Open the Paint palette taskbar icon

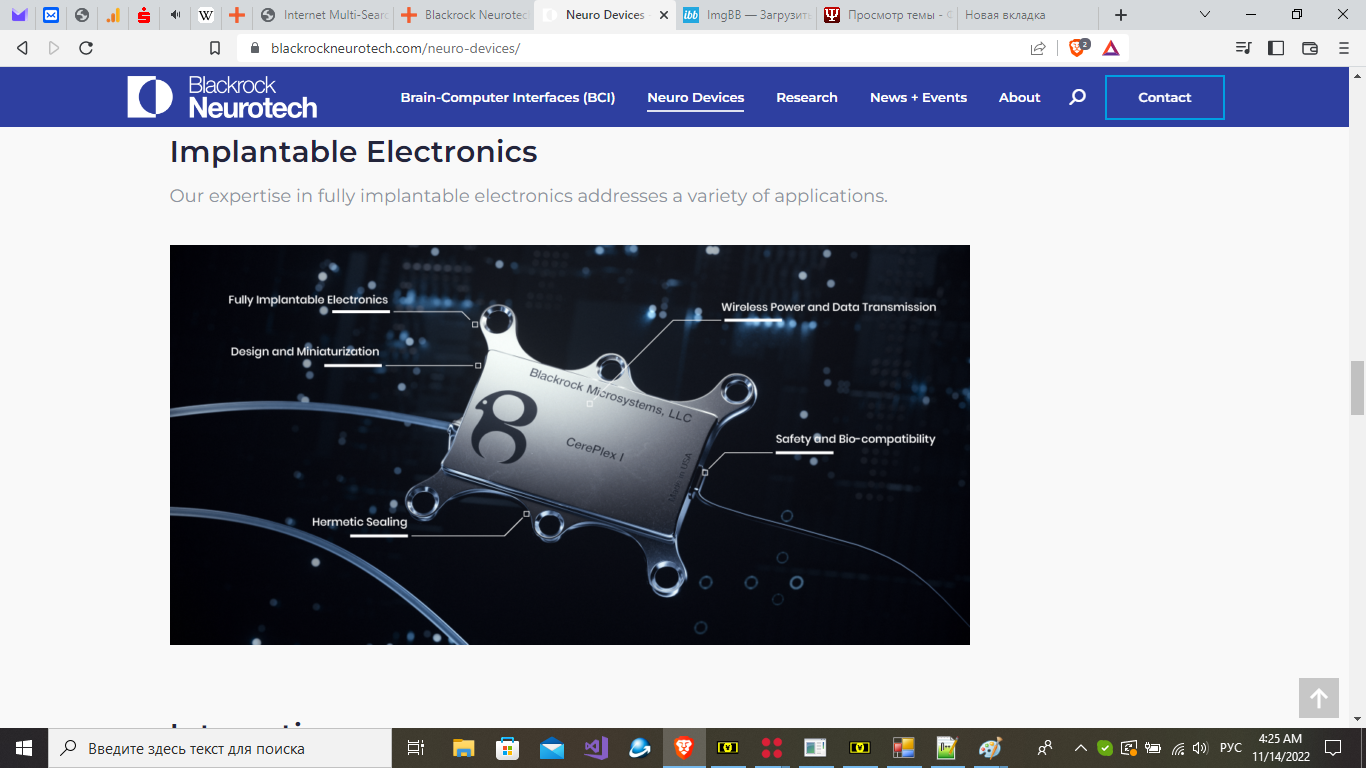pyautogui.click(x=990, y=748)
